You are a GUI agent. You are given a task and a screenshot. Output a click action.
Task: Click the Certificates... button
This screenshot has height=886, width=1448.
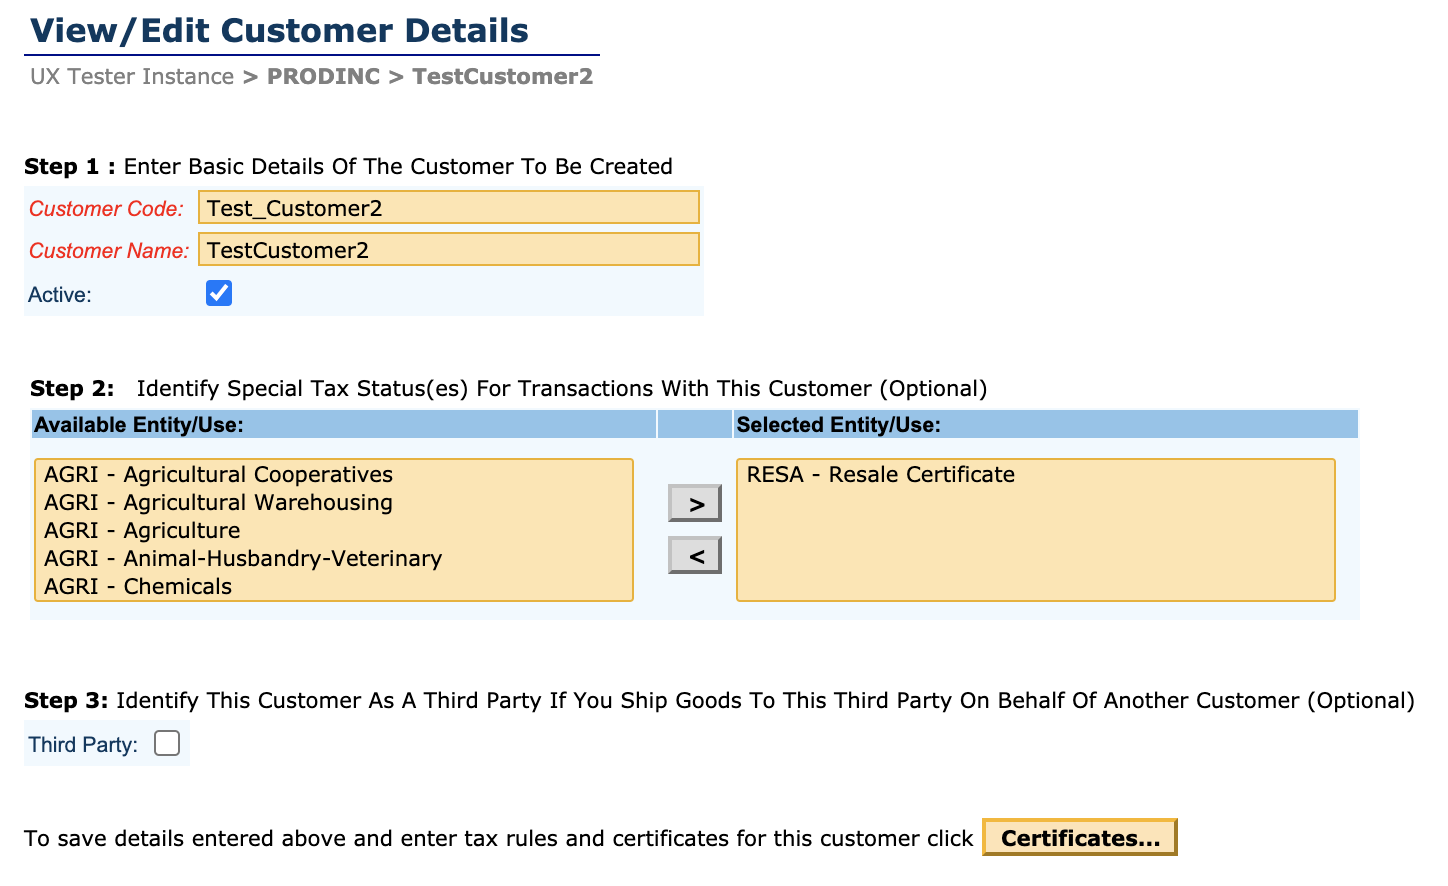[1080, 838]
